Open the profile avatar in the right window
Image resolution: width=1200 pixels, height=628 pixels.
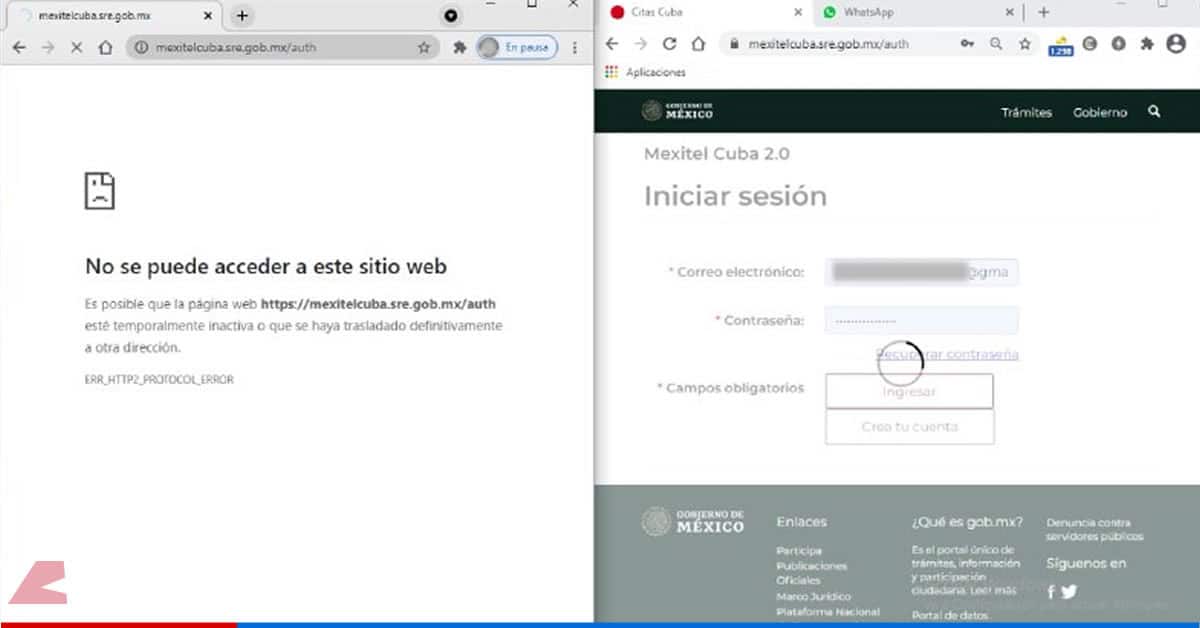pos(1175,44)
